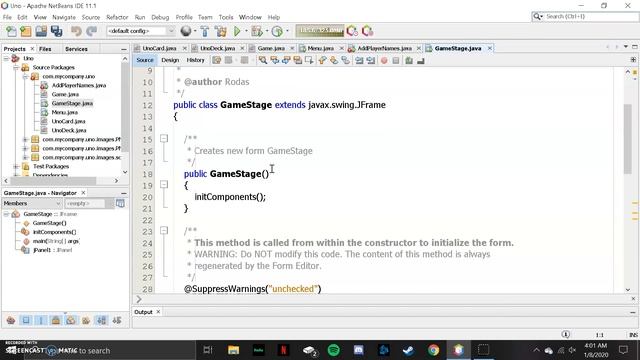Open the empty filter combo in Navigator
The image size is (640, 360).
pyautogui.click(x=89, y=203)
